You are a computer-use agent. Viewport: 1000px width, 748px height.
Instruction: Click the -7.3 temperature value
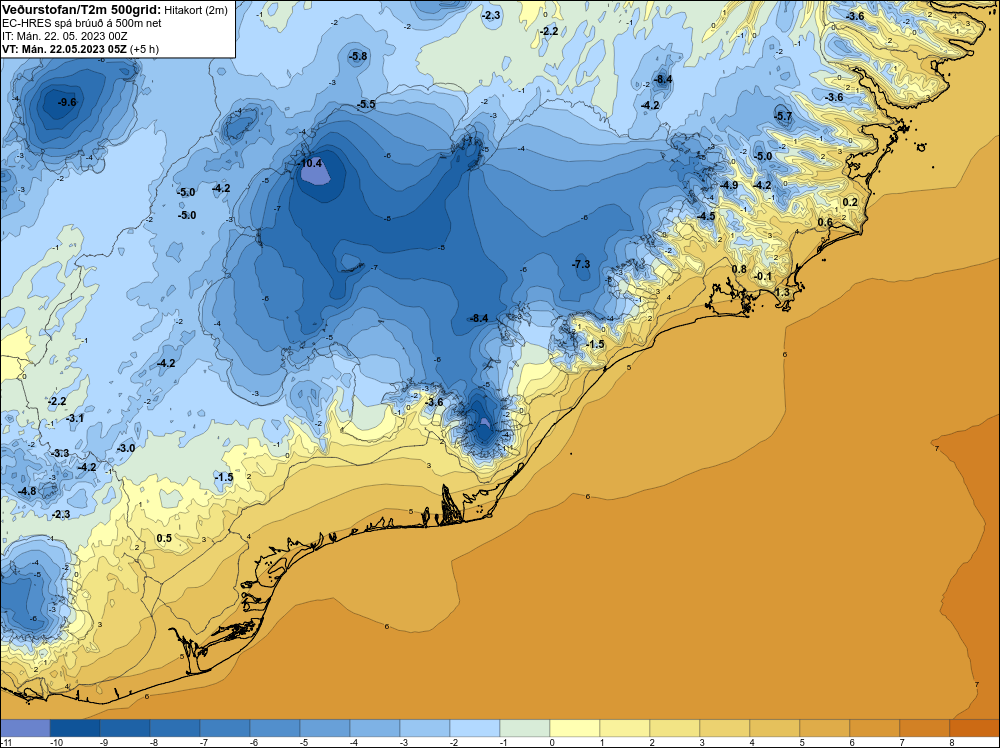pyautogui.click(x=581, y=264)
